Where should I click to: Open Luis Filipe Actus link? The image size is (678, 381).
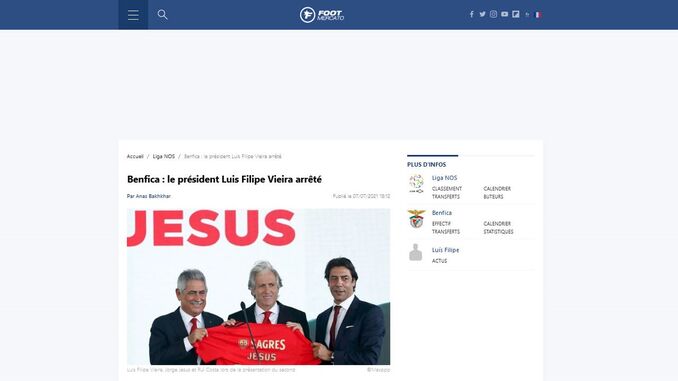pyautogui.click(x=439, y=261)
